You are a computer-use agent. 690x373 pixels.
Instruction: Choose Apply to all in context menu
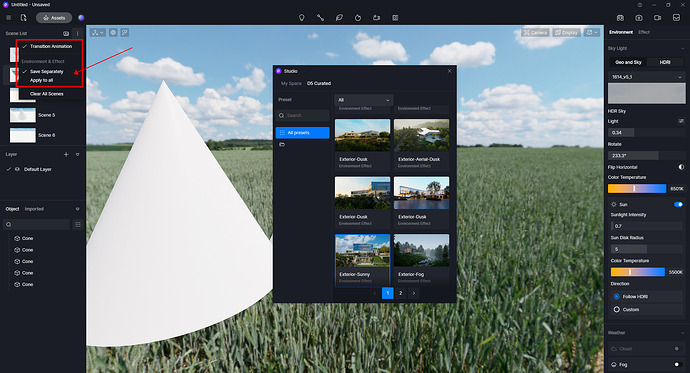41,80
